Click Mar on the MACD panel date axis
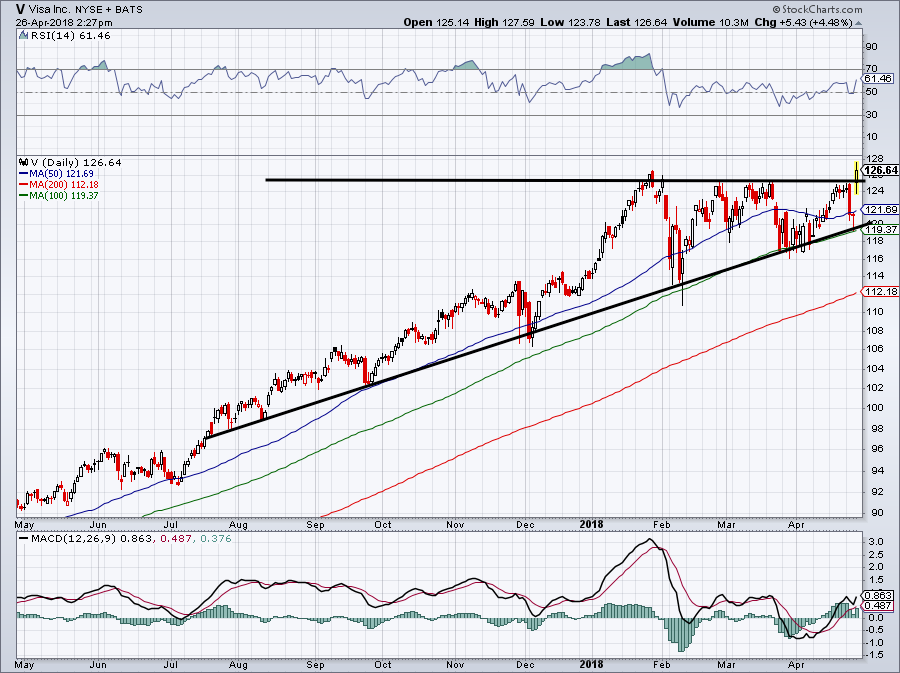The width and height of the screenshot is (900, 673). point(727,664)
